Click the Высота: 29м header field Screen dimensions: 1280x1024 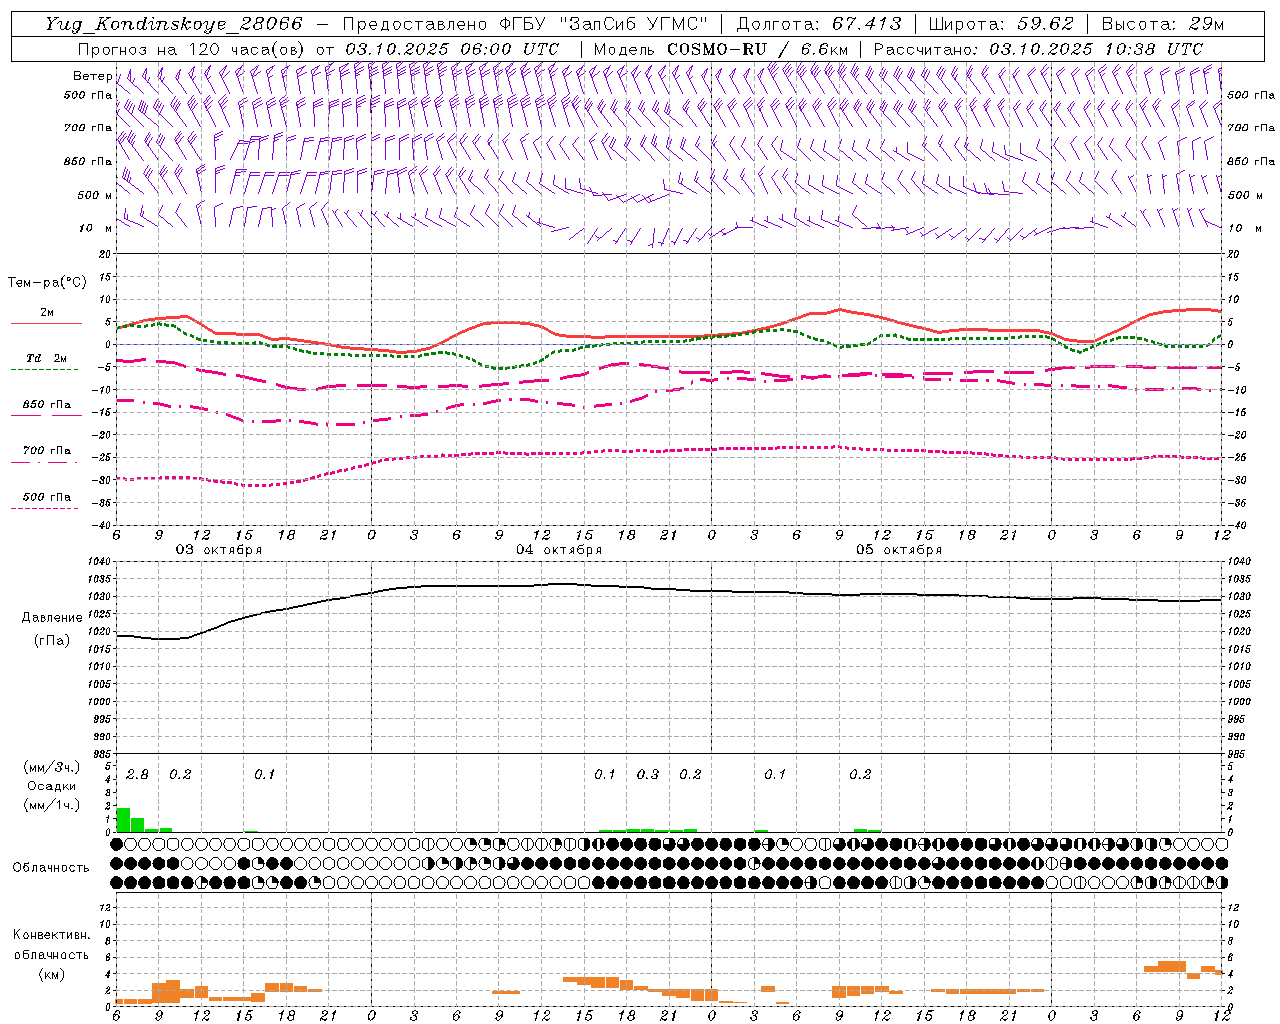tap(1162, 24)
